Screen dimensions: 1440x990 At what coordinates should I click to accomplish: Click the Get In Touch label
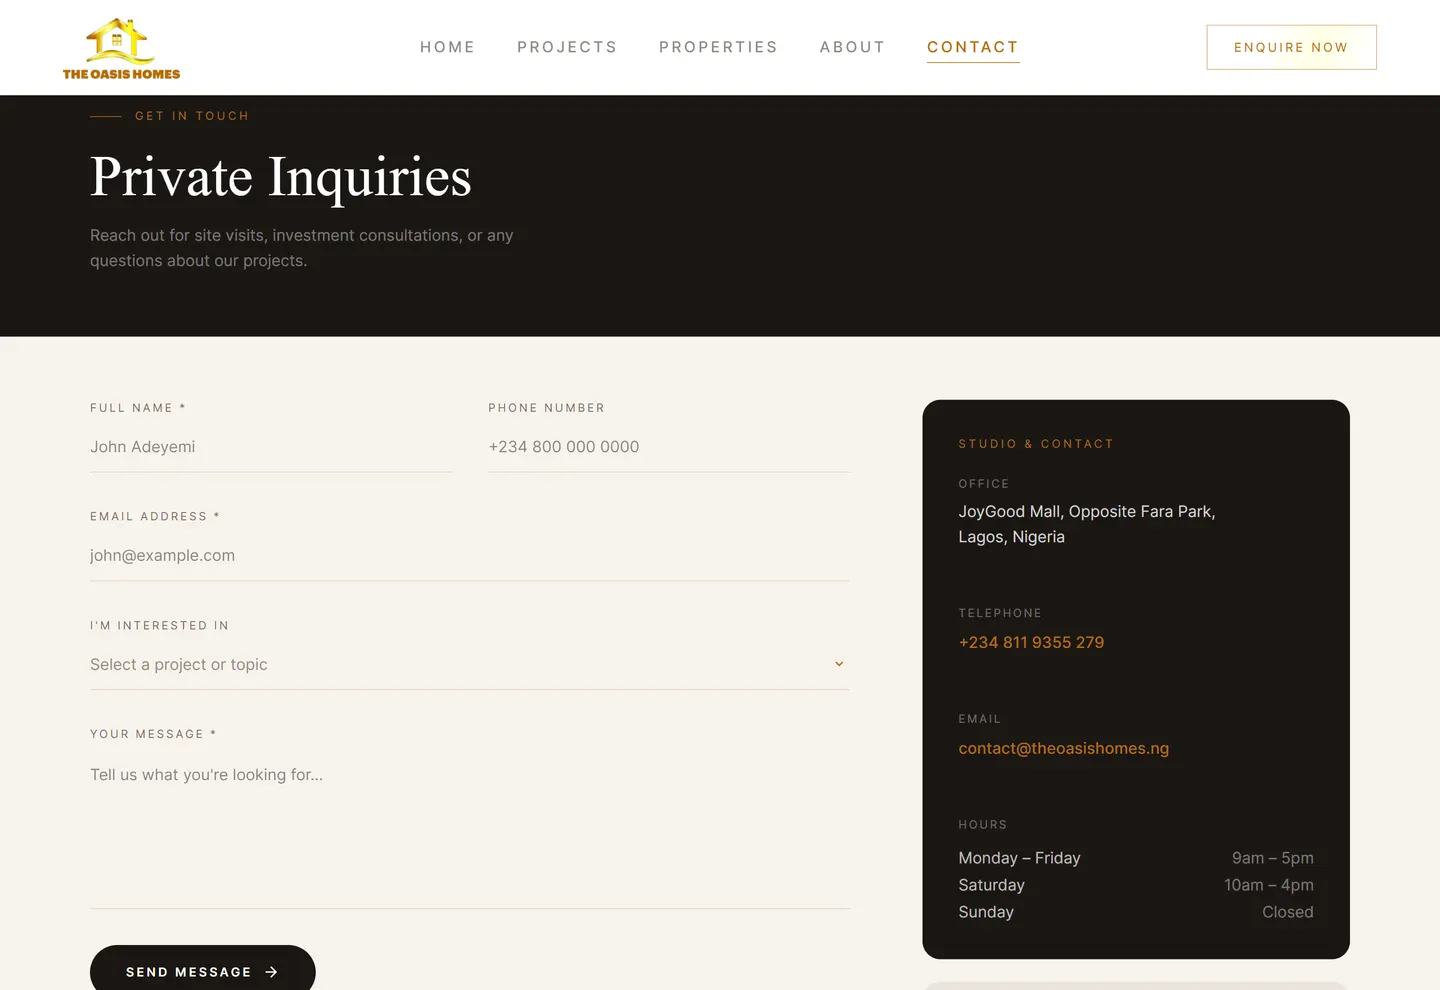coord(192,116)
